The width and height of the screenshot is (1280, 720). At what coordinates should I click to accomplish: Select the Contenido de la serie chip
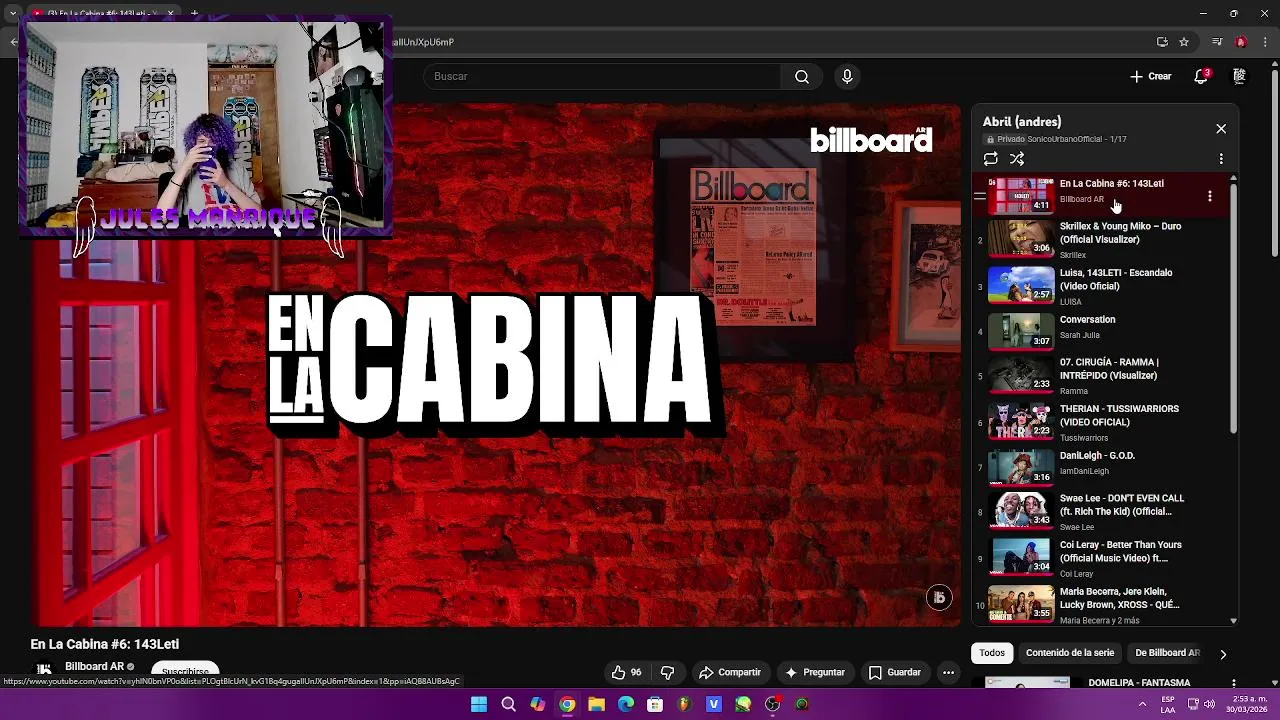(x=1069, y=653)
